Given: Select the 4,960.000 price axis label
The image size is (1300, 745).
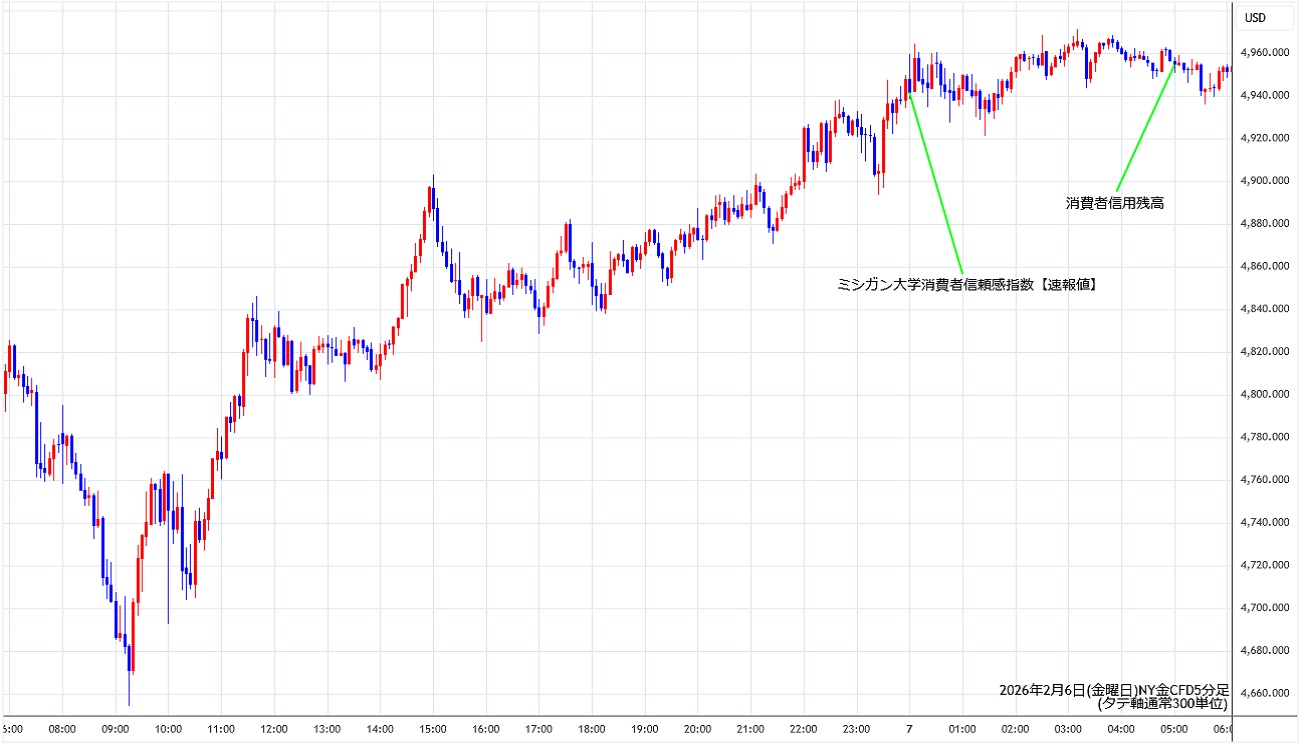Looking at the screenshot, I should pos(1264,52).
